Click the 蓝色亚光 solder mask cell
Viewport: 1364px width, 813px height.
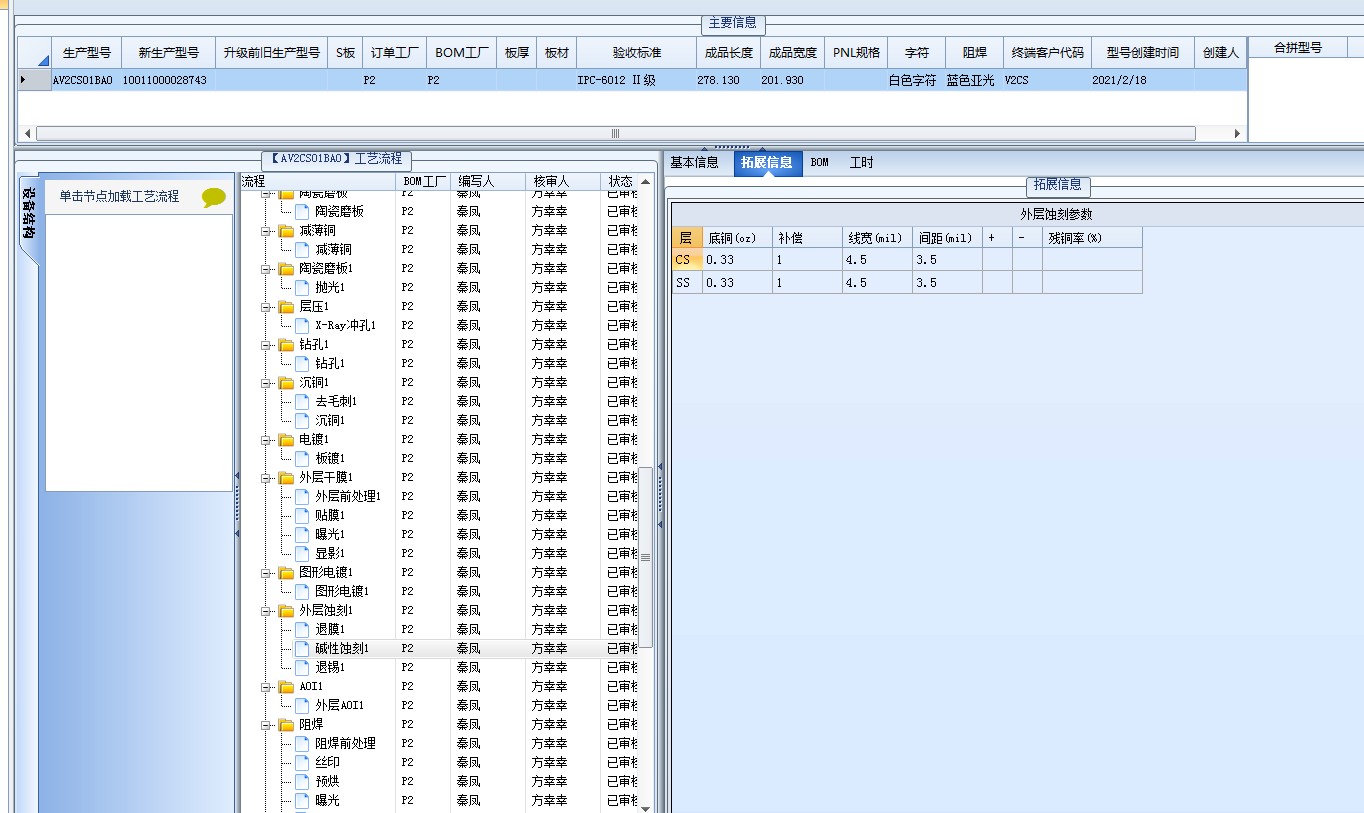tap(974, 80)
